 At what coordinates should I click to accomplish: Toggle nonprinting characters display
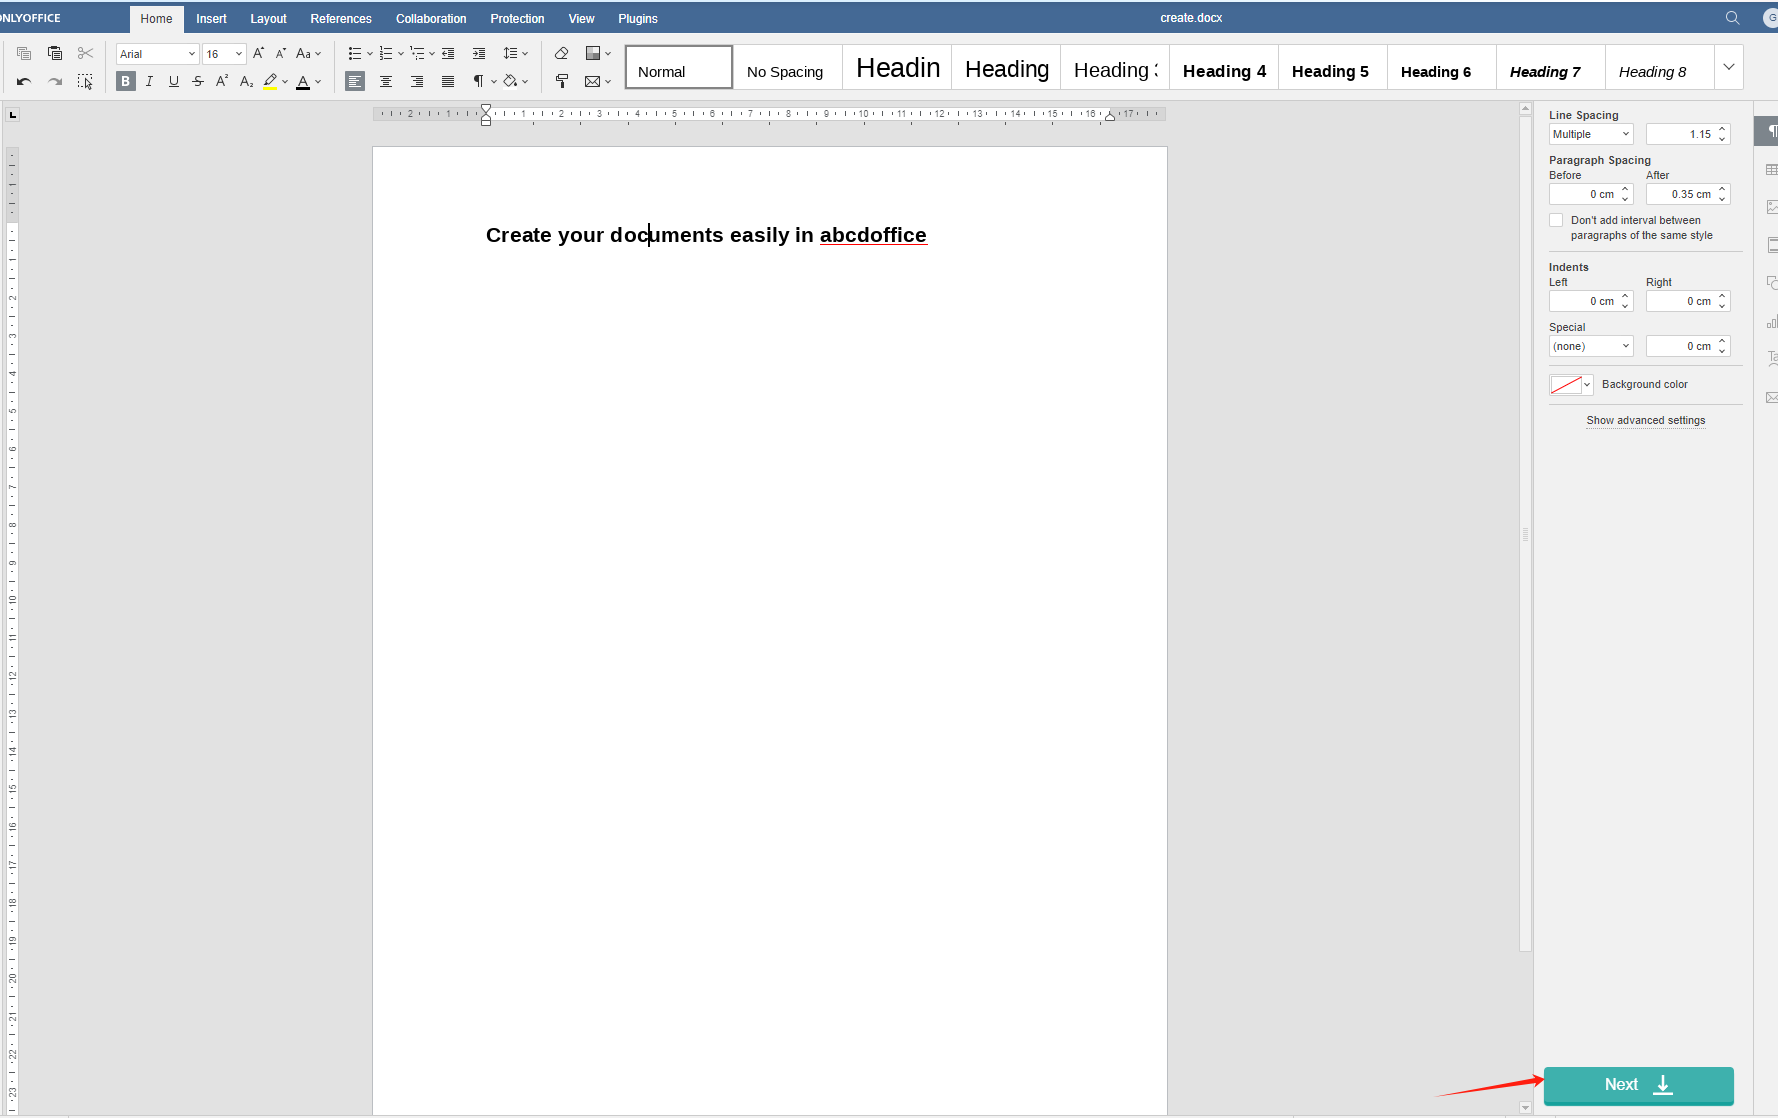point(479,81)
